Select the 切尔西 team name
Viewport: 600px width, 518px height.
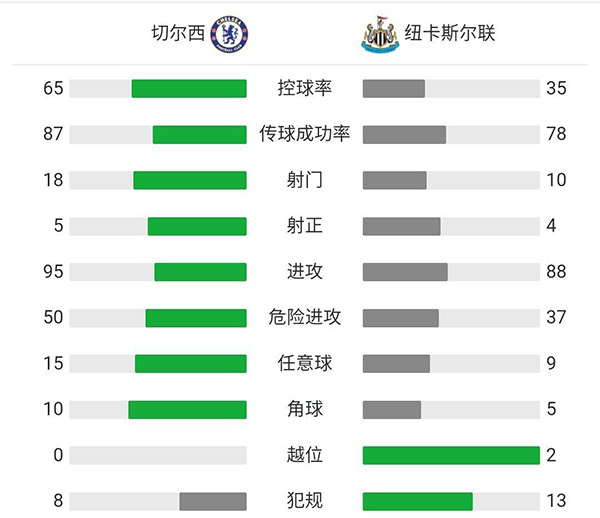tap(179, 35)
